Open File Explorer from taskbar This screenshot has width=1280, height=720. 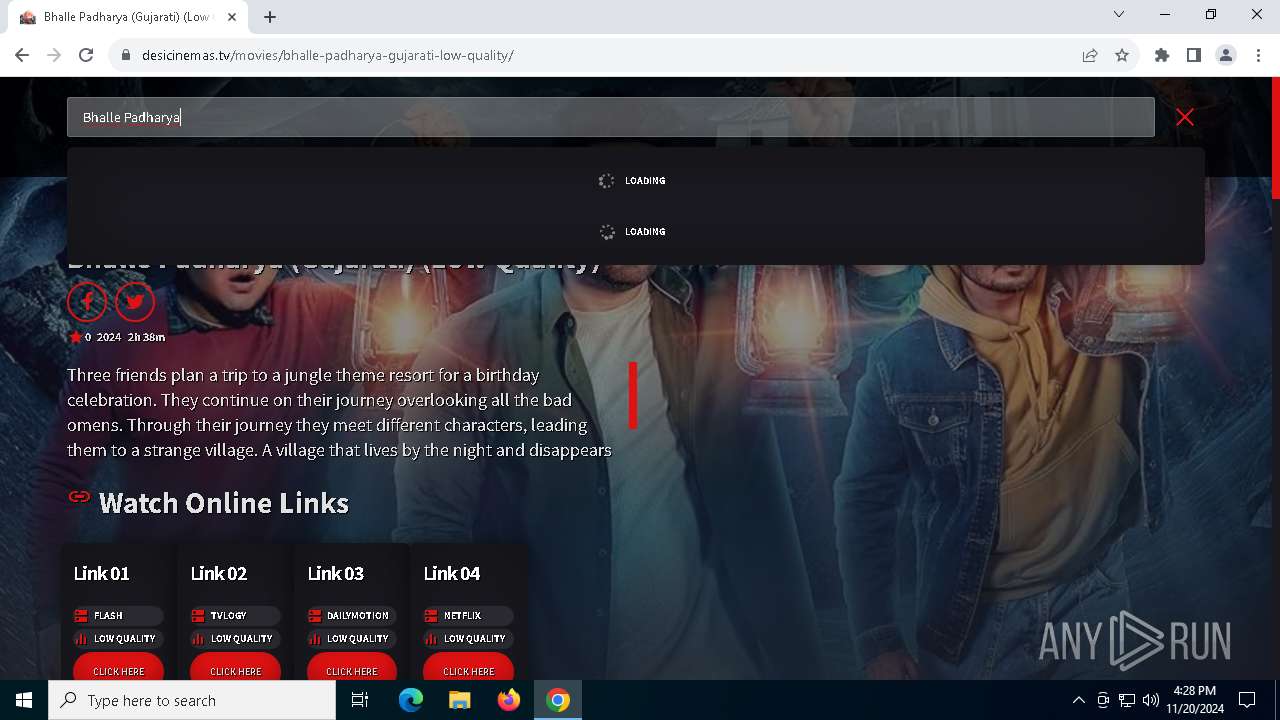coord(459,700)
